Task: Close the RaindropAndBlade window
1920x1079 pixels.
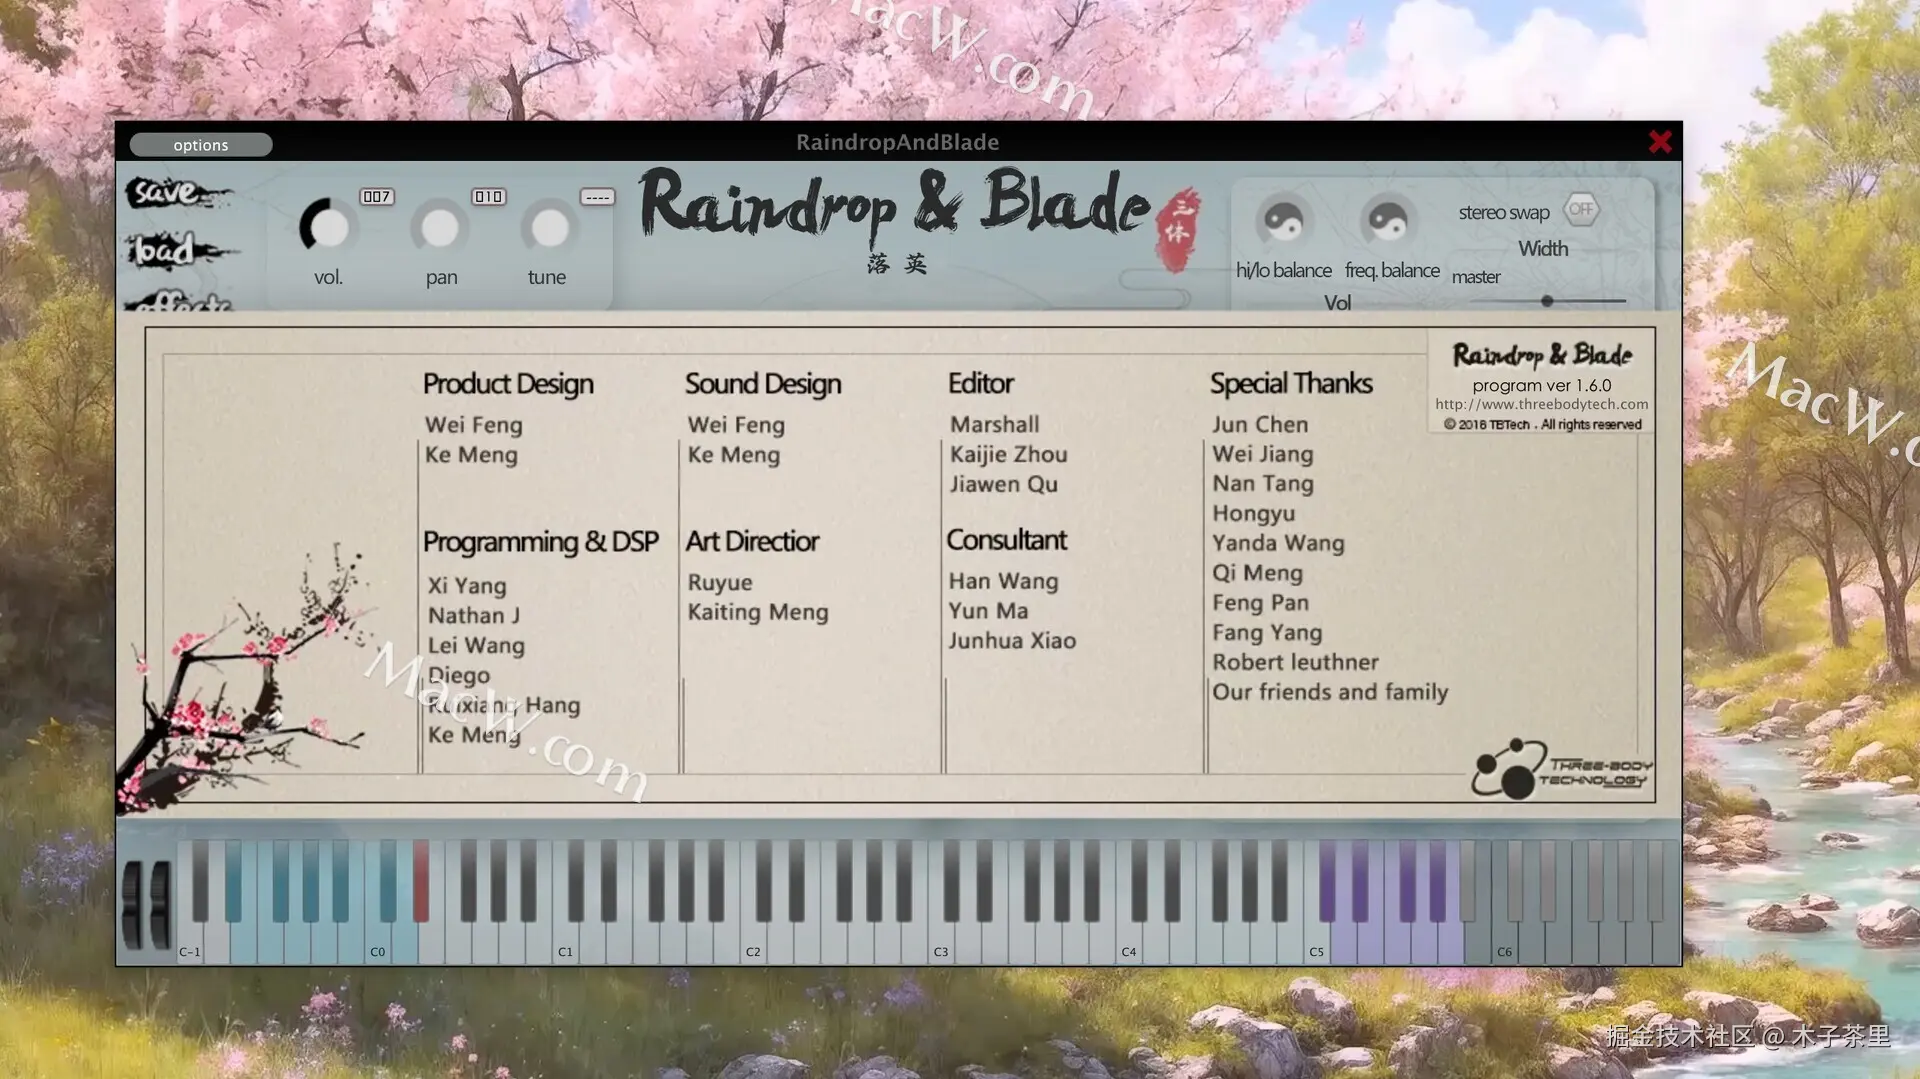Action: click(x=1660, y=142)
